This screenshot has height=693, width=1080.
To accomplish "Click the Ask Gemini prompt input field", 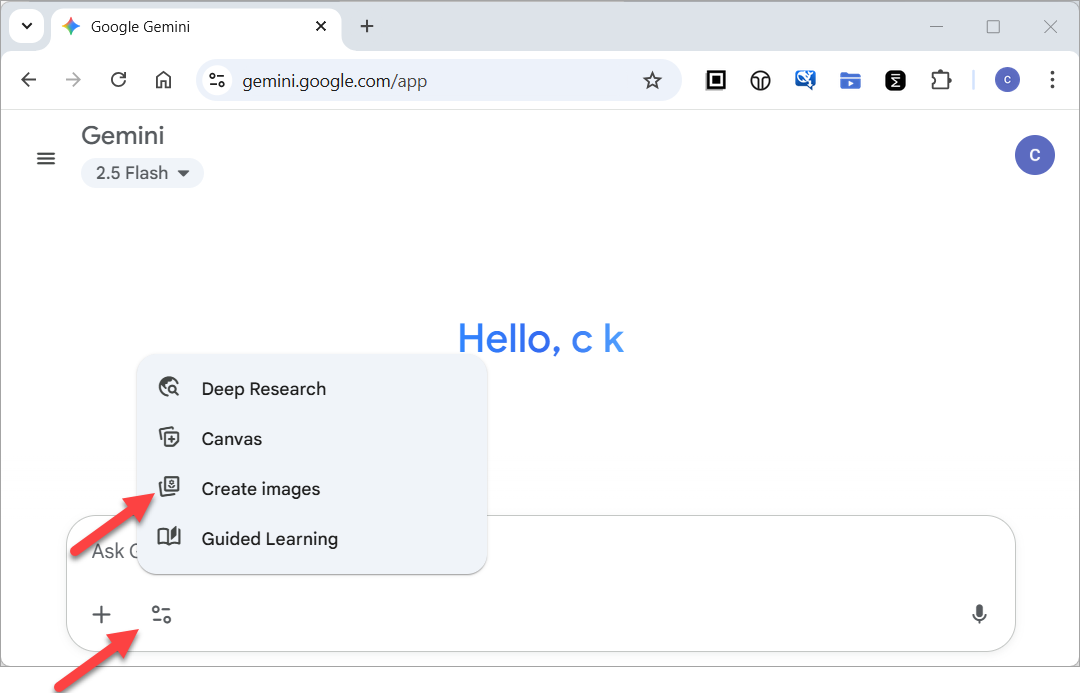I will [541, 551].
